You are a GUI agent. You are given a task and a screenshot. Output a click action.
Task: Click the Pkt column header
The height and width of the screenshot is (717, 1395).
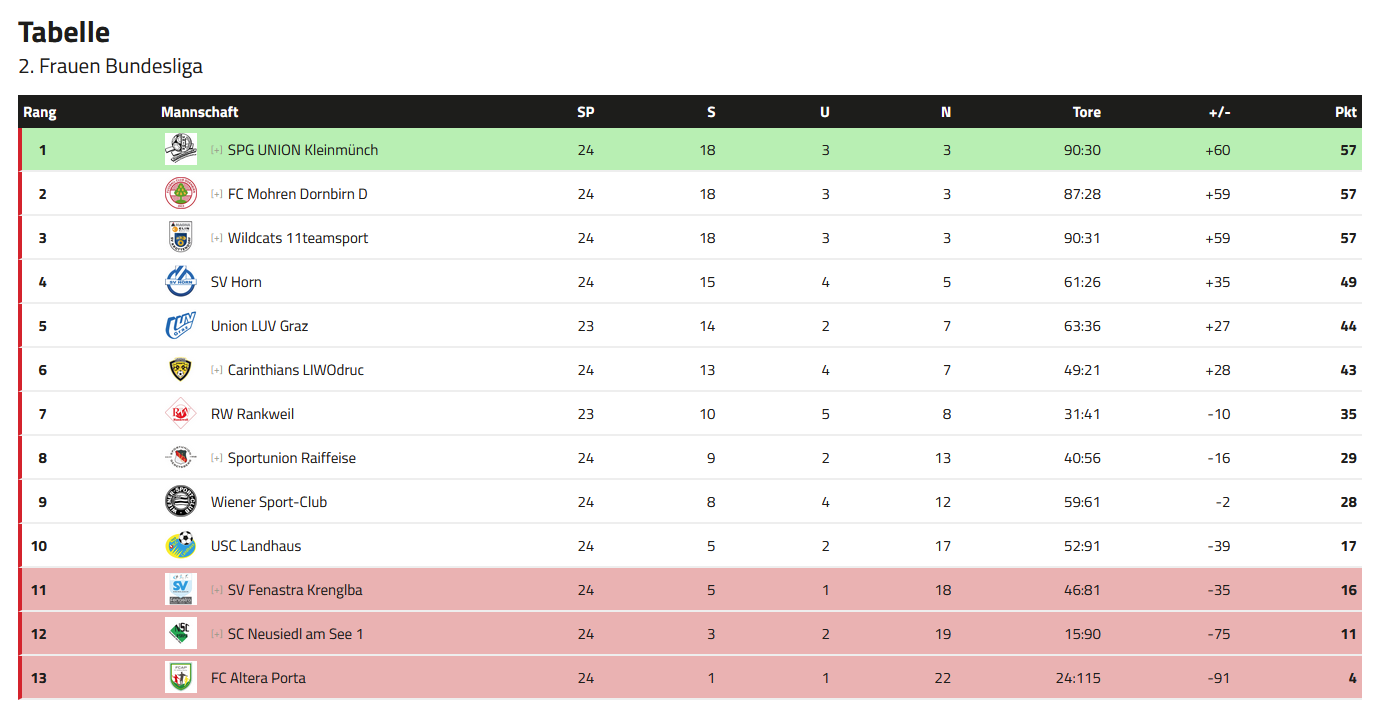pos(1346,112)
